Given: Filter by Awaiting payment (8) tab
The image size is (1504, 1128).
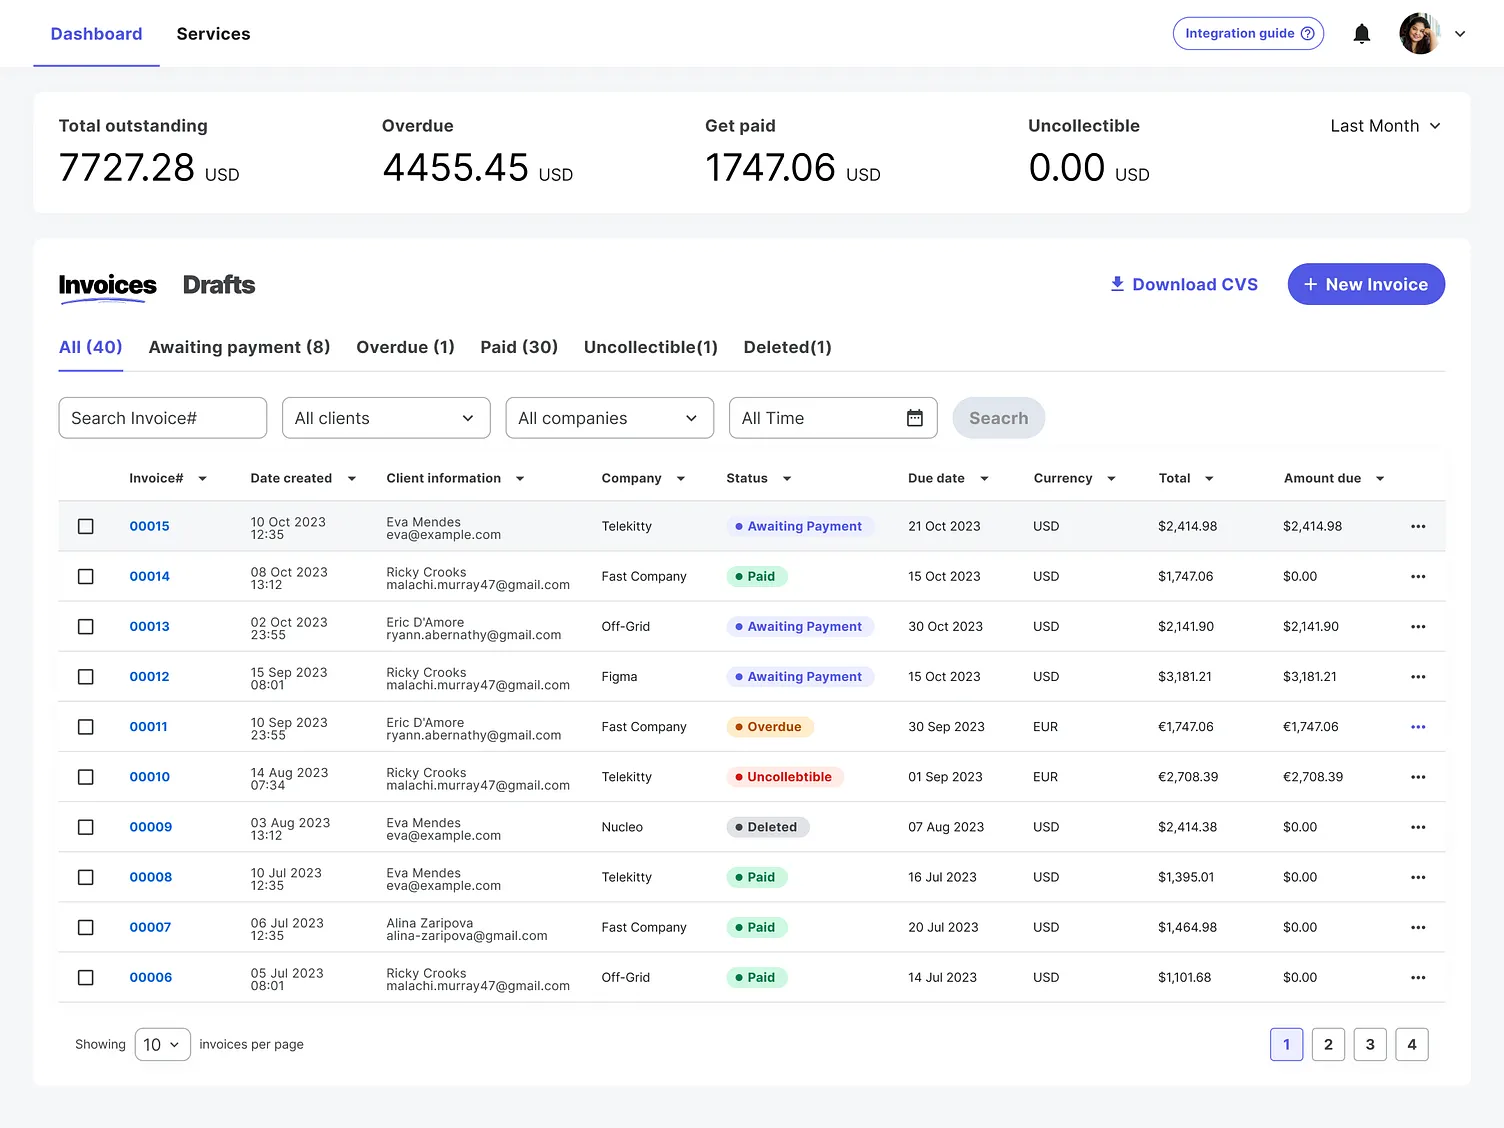Looking at the screenshot, I should pyautogui.click(x=239, y=347).
